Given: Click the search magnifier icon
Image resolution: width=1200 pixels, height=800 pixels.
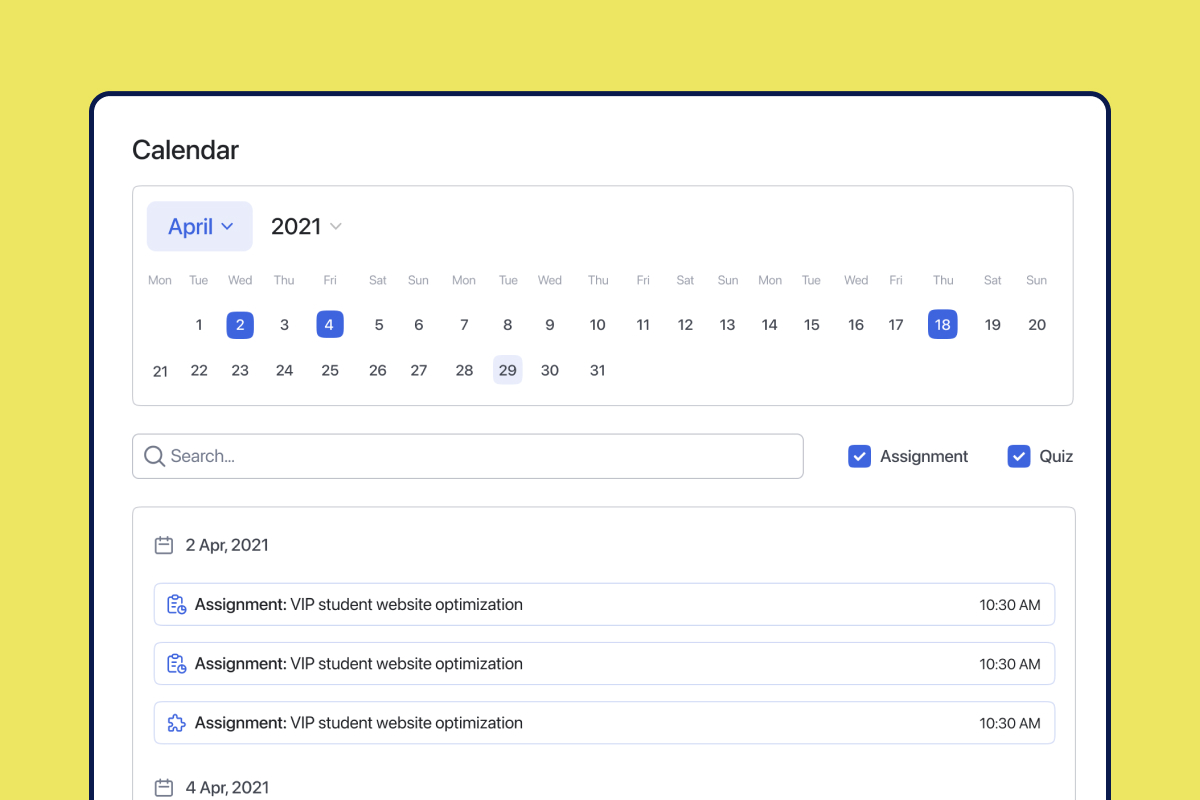Looking at the screenshot, I should click(154, 456).
